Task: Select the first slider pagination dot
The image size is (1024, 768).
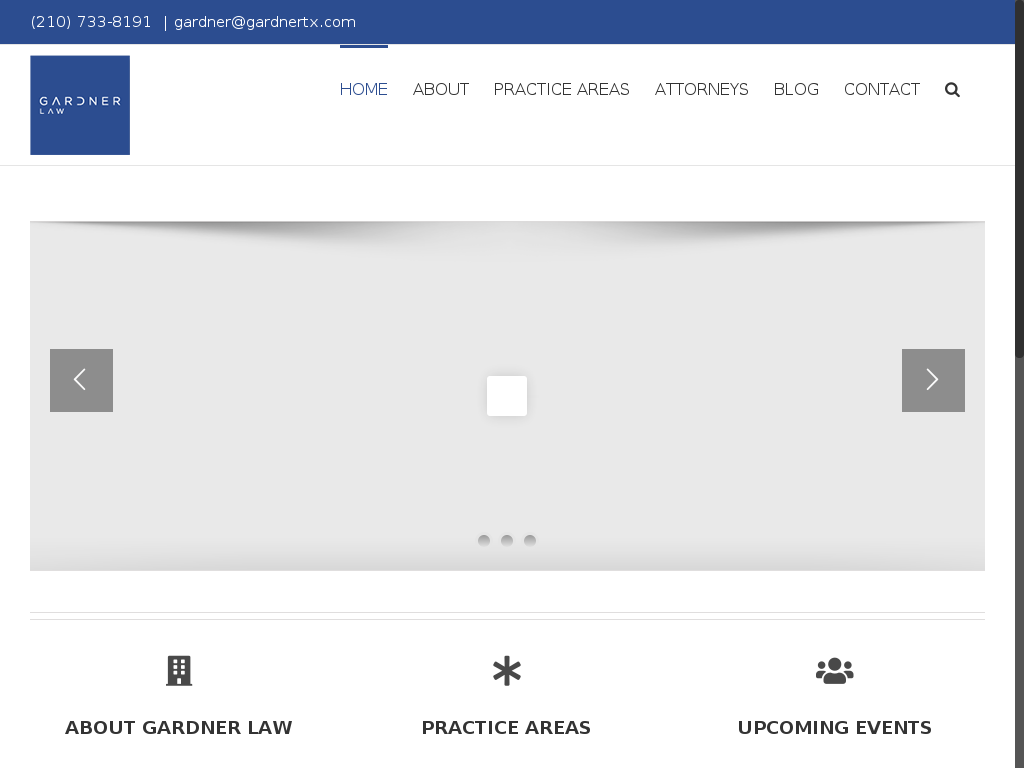Action: 484,541
